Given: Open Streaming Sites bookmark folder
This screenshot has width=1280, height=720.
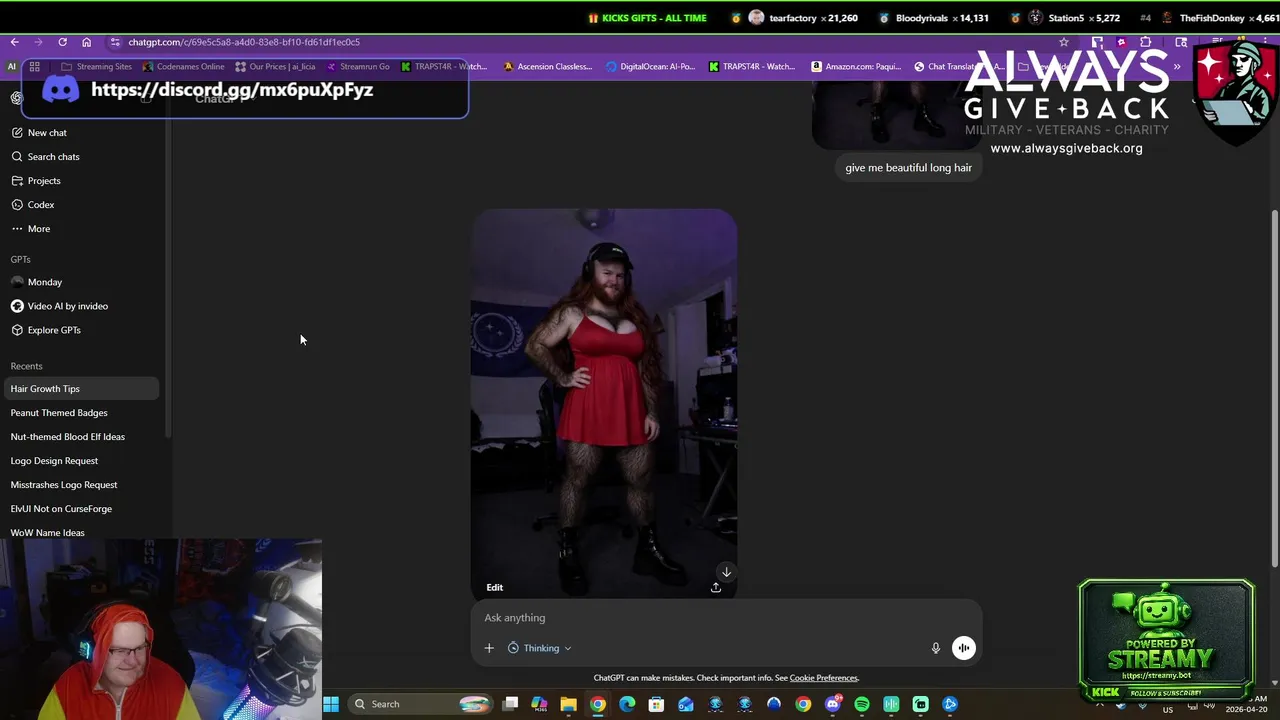Looking at the screenshot, I should click(96, 67).
